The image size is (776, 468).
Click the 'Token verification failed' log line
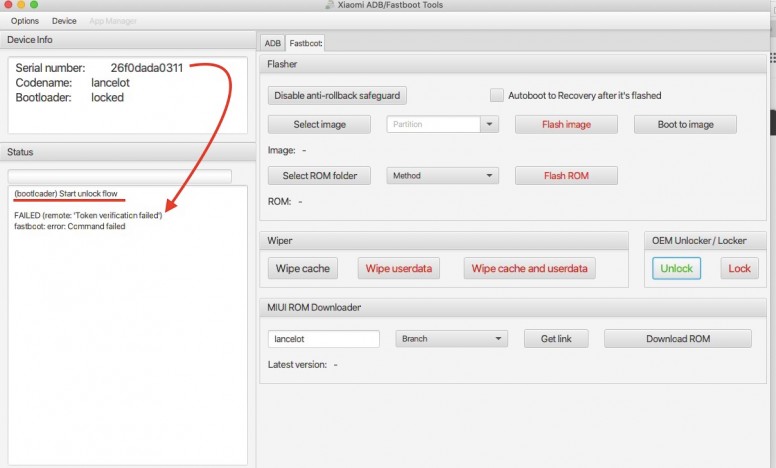pos(88,215)
